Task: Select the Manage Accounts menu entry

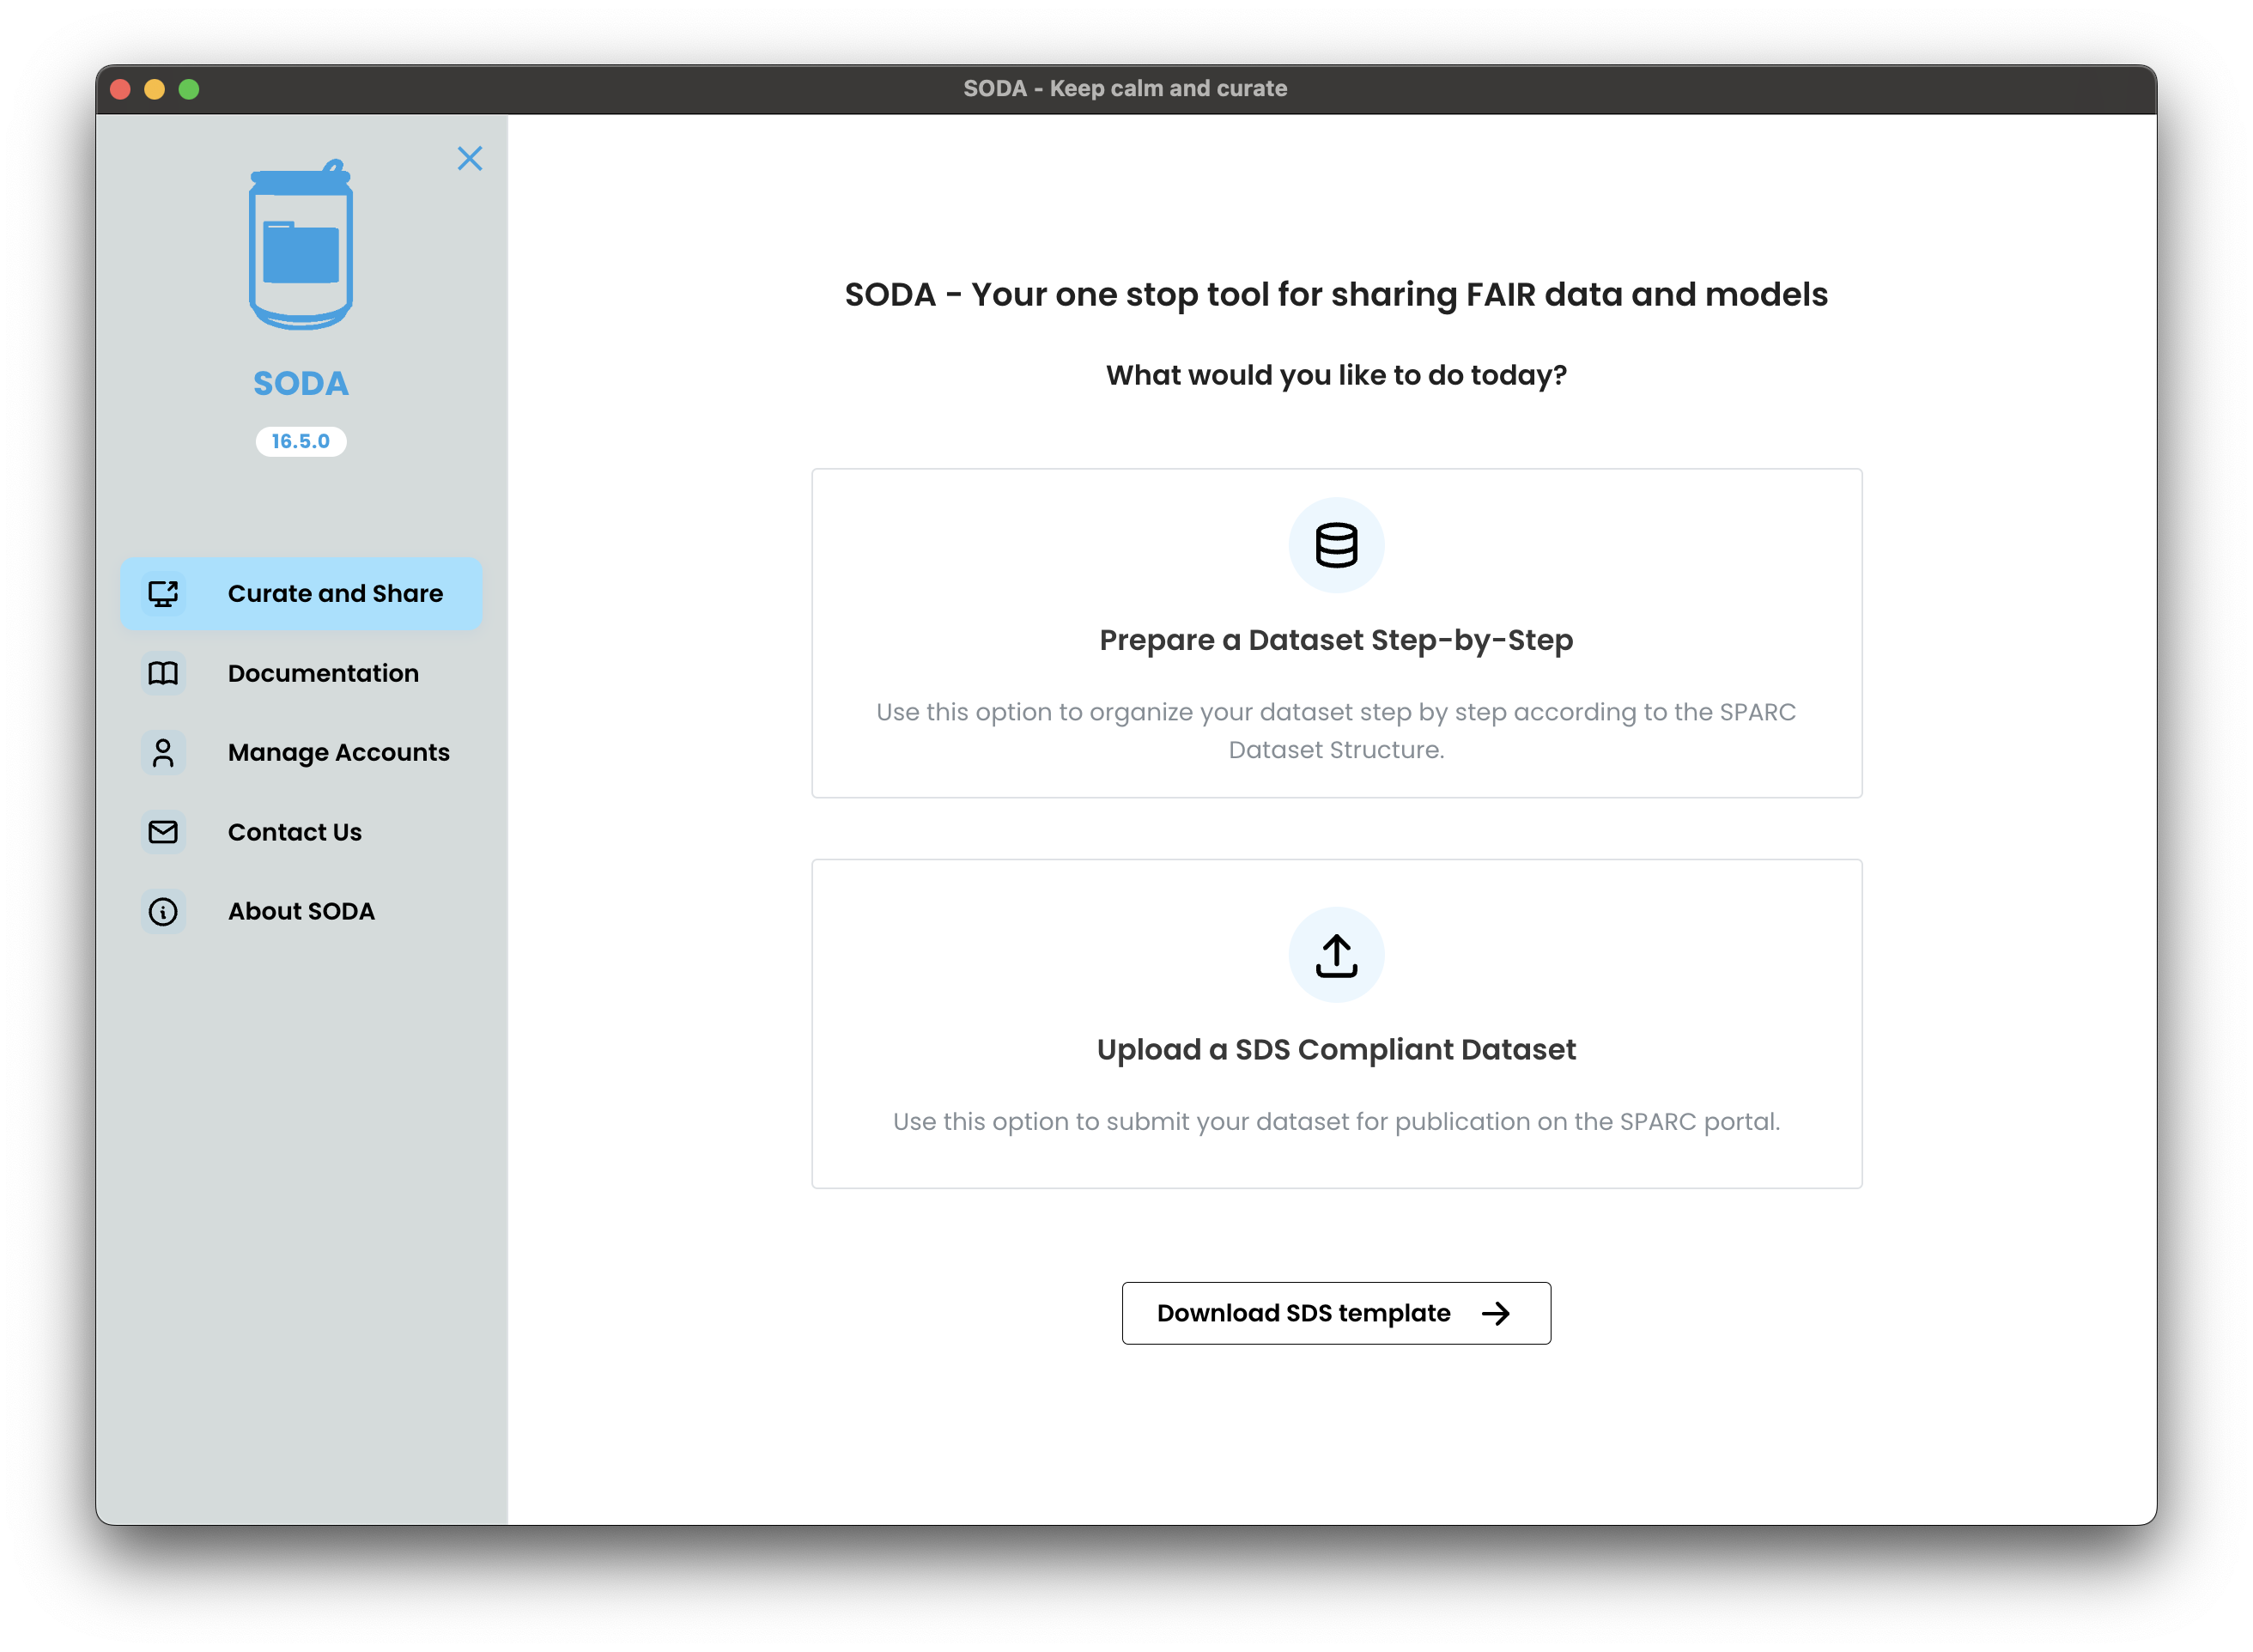Action: coord(338,752)
